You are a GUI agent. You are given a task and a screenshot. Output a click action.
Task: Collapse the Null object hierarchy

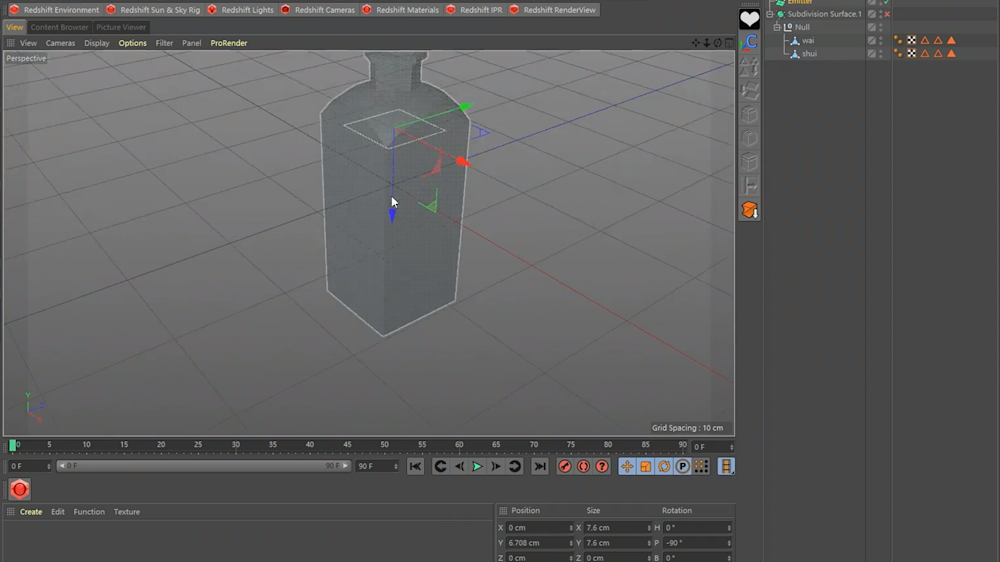tap(777, 27)
